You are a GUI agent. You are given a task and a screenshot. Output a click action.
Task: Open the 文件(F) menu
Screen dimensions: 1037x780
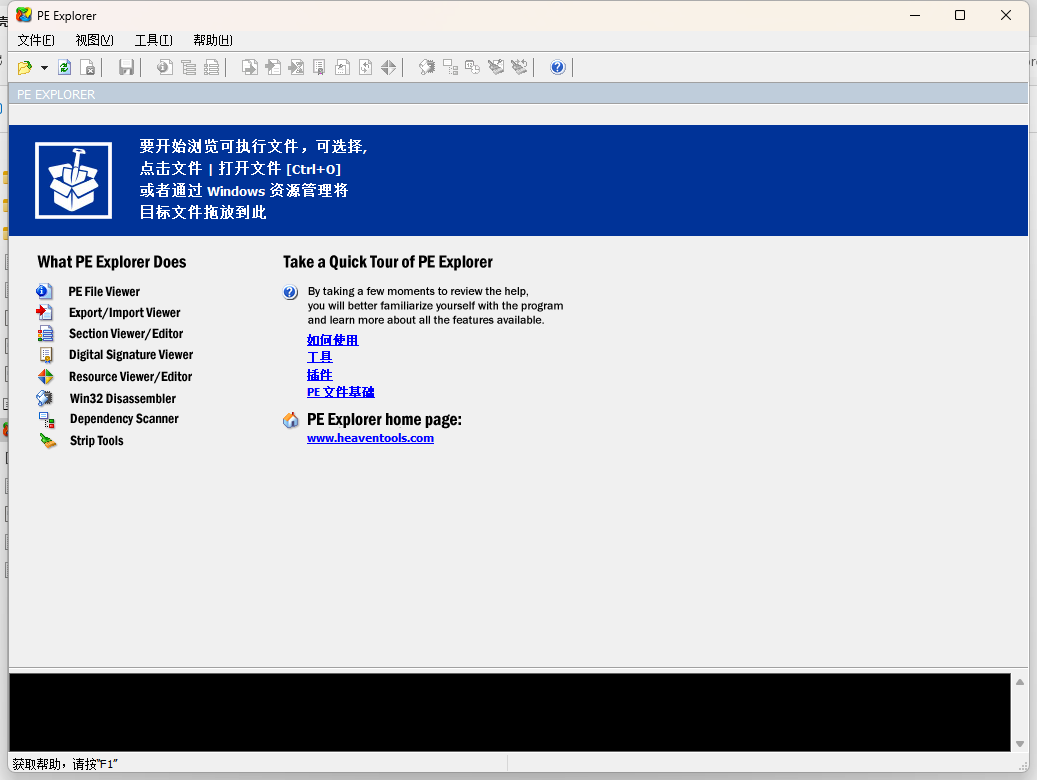36,40
